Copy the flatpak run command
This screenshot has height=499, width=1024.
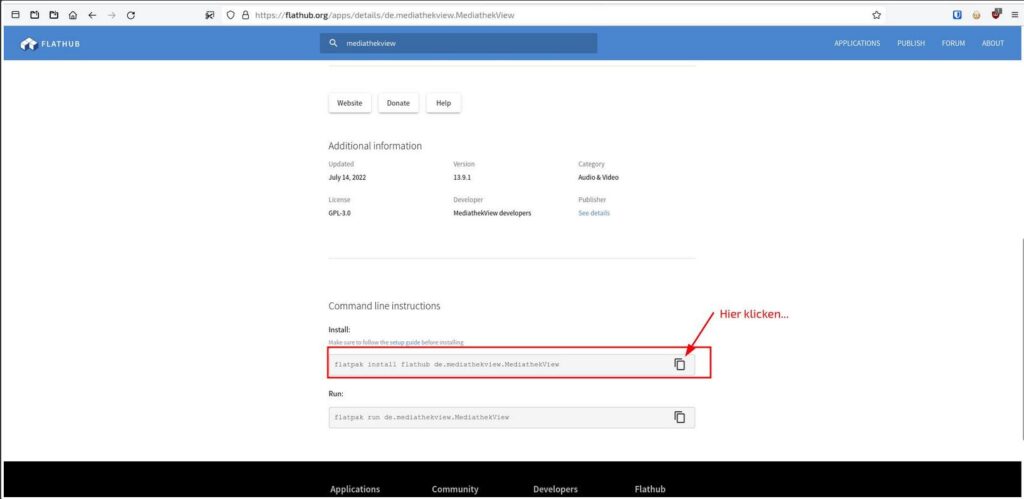click(680, 417)
